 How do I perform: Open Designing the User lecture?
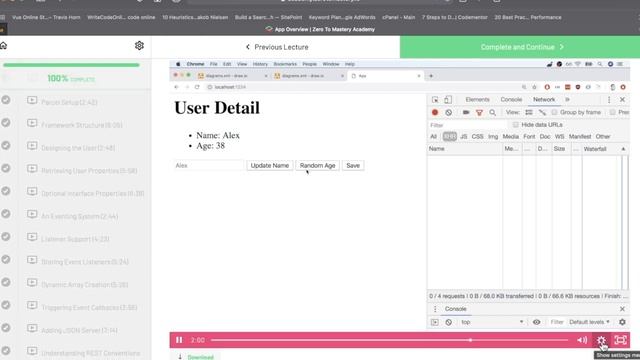(78, 148)
